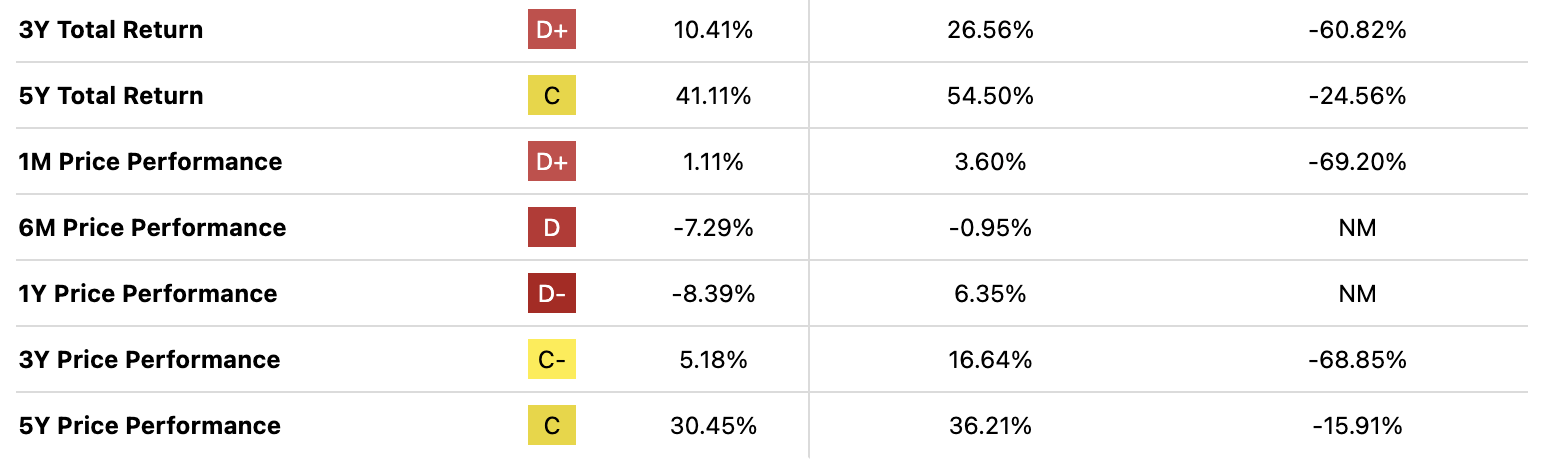The image size is (1546, 474).
Task: Select the D- grade badge for 1Y Price Performance
Action: pos(552,294)
